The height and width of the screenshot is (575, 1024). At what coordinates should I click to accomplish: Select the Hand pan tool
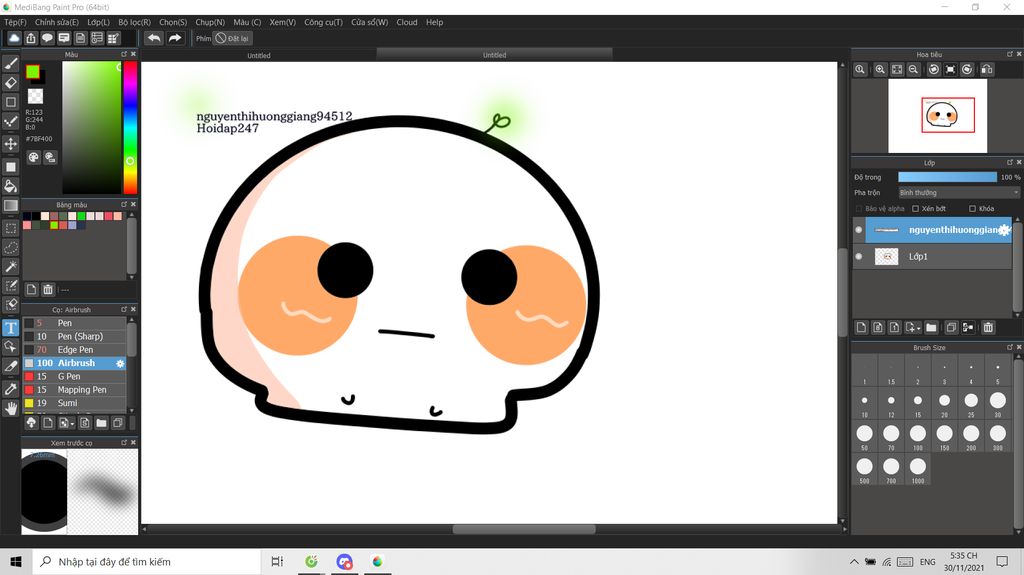click(x=10, y=408)
